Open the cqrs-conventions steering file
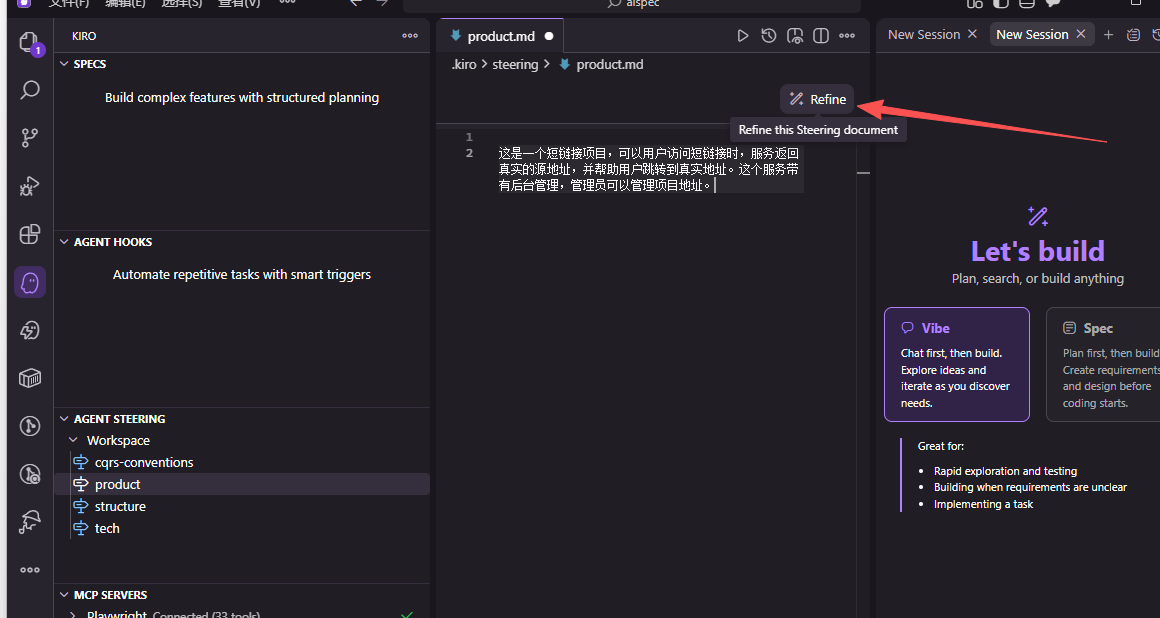 point(143,462)
